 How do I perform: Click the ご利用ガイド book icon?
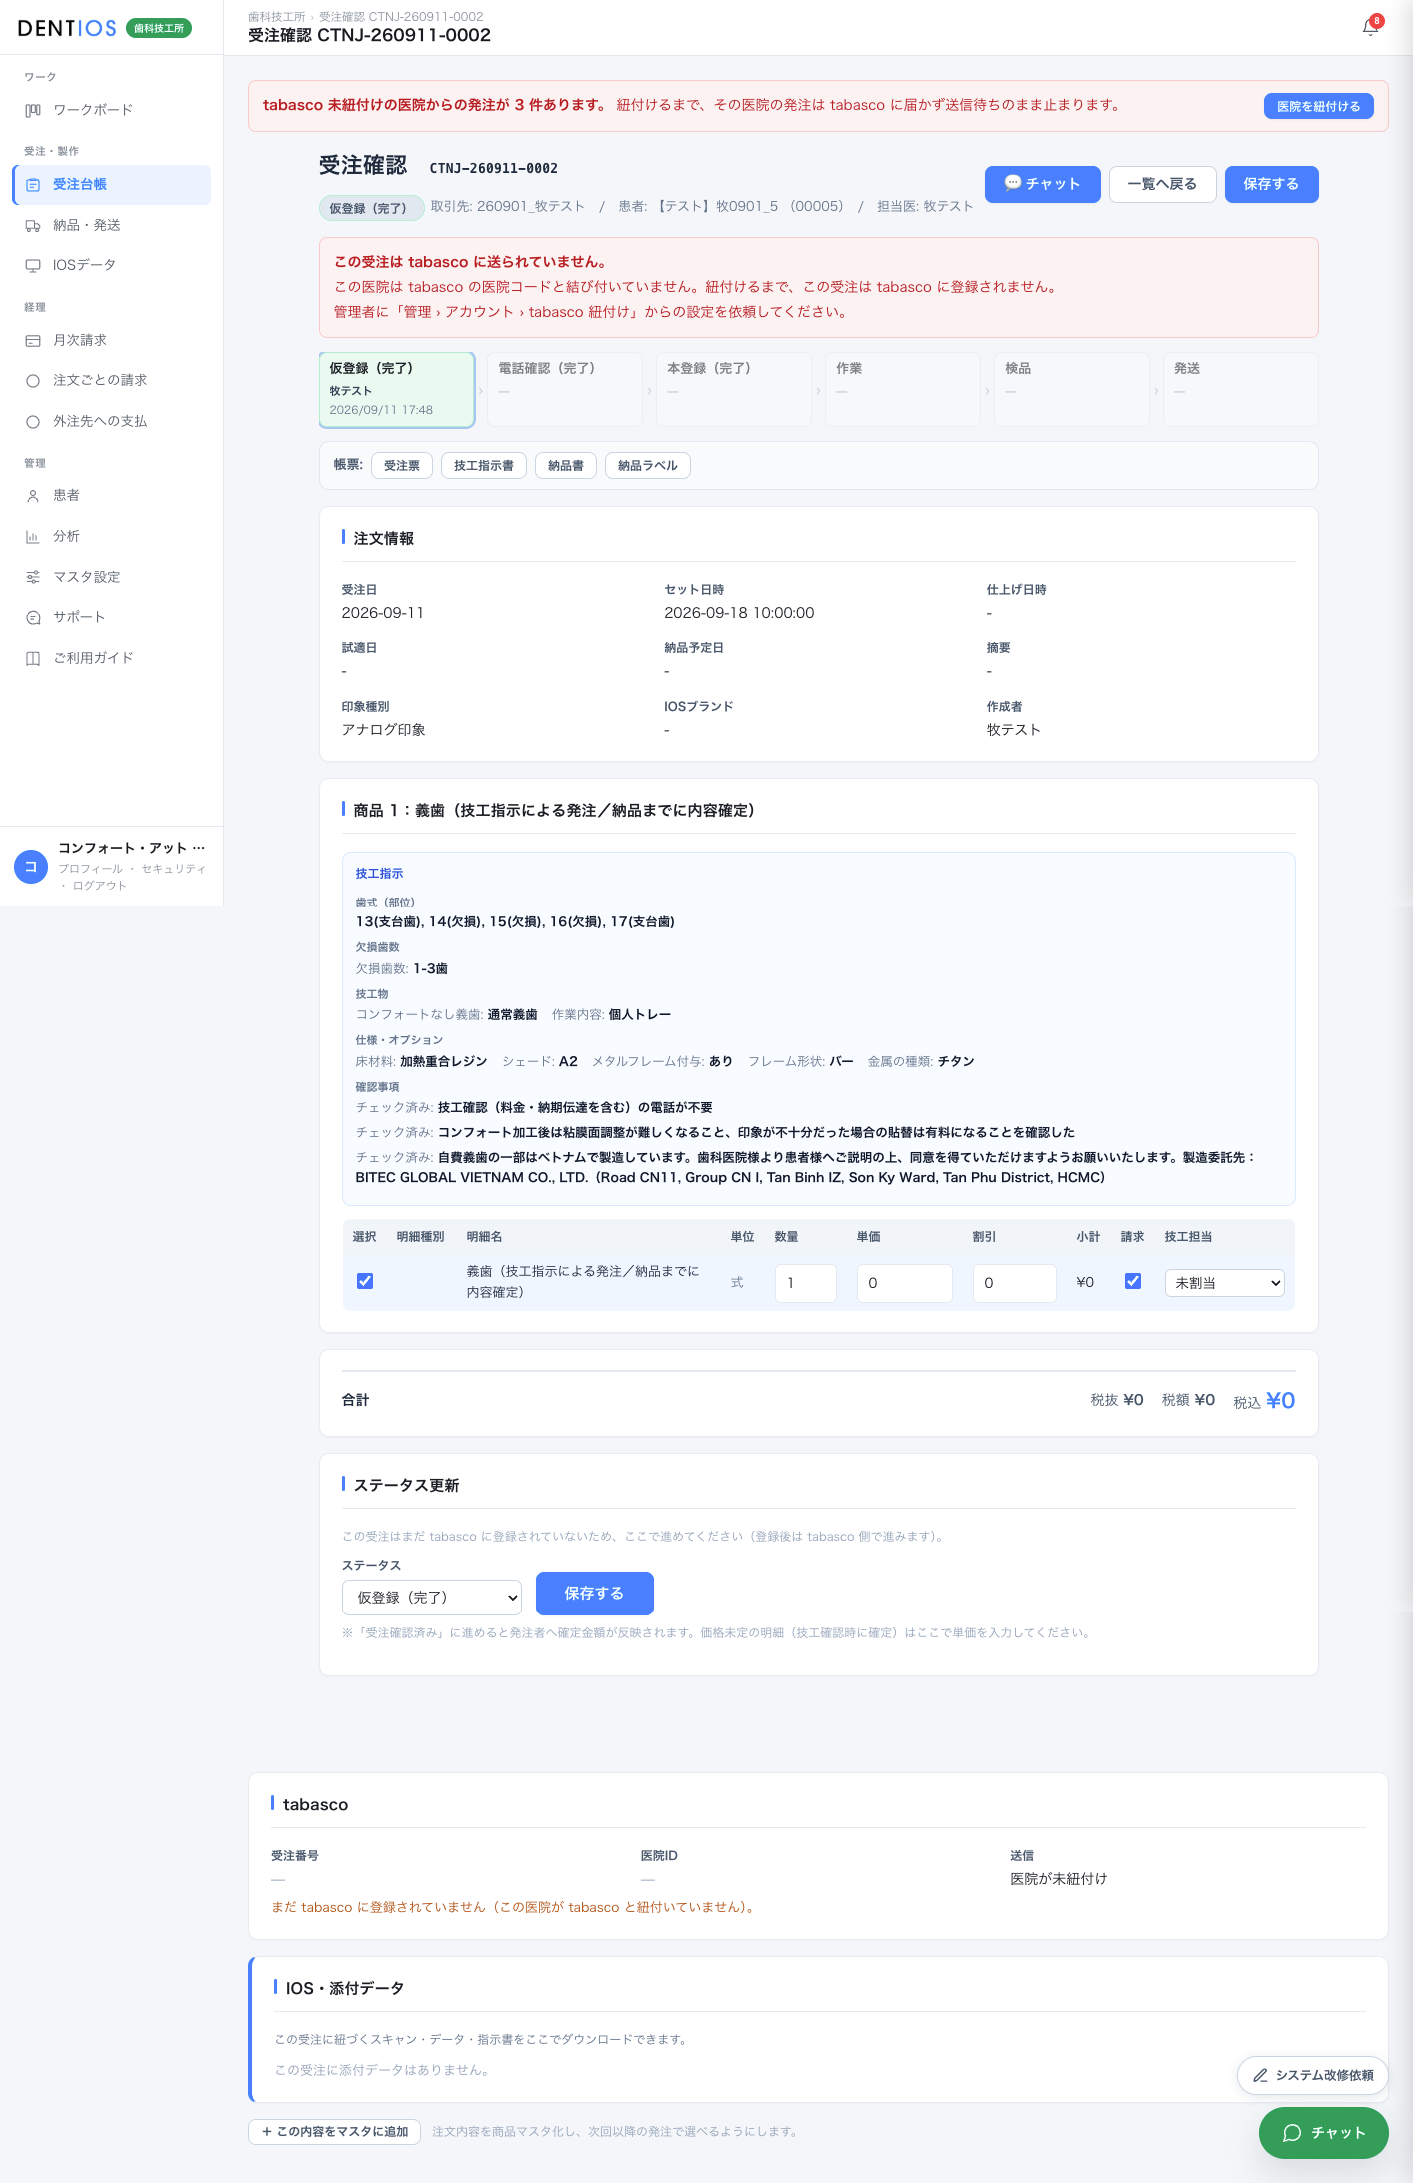tap(33, 658)
